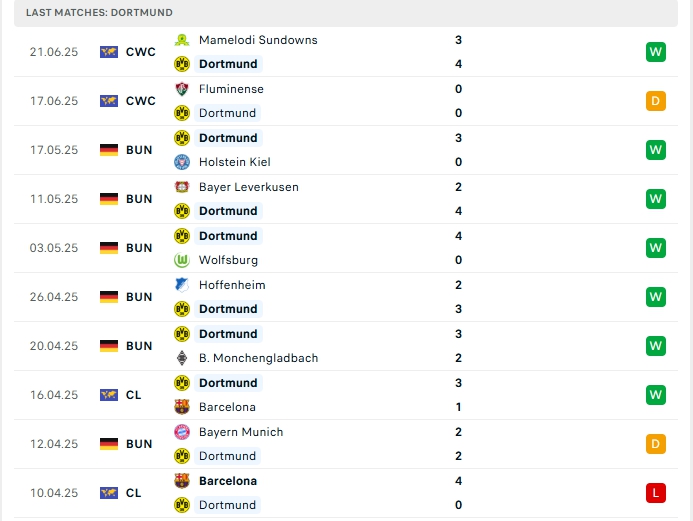Click the Barcelona crest in the 16.04.25 match

pyautogui.click(x=182, y=407)
